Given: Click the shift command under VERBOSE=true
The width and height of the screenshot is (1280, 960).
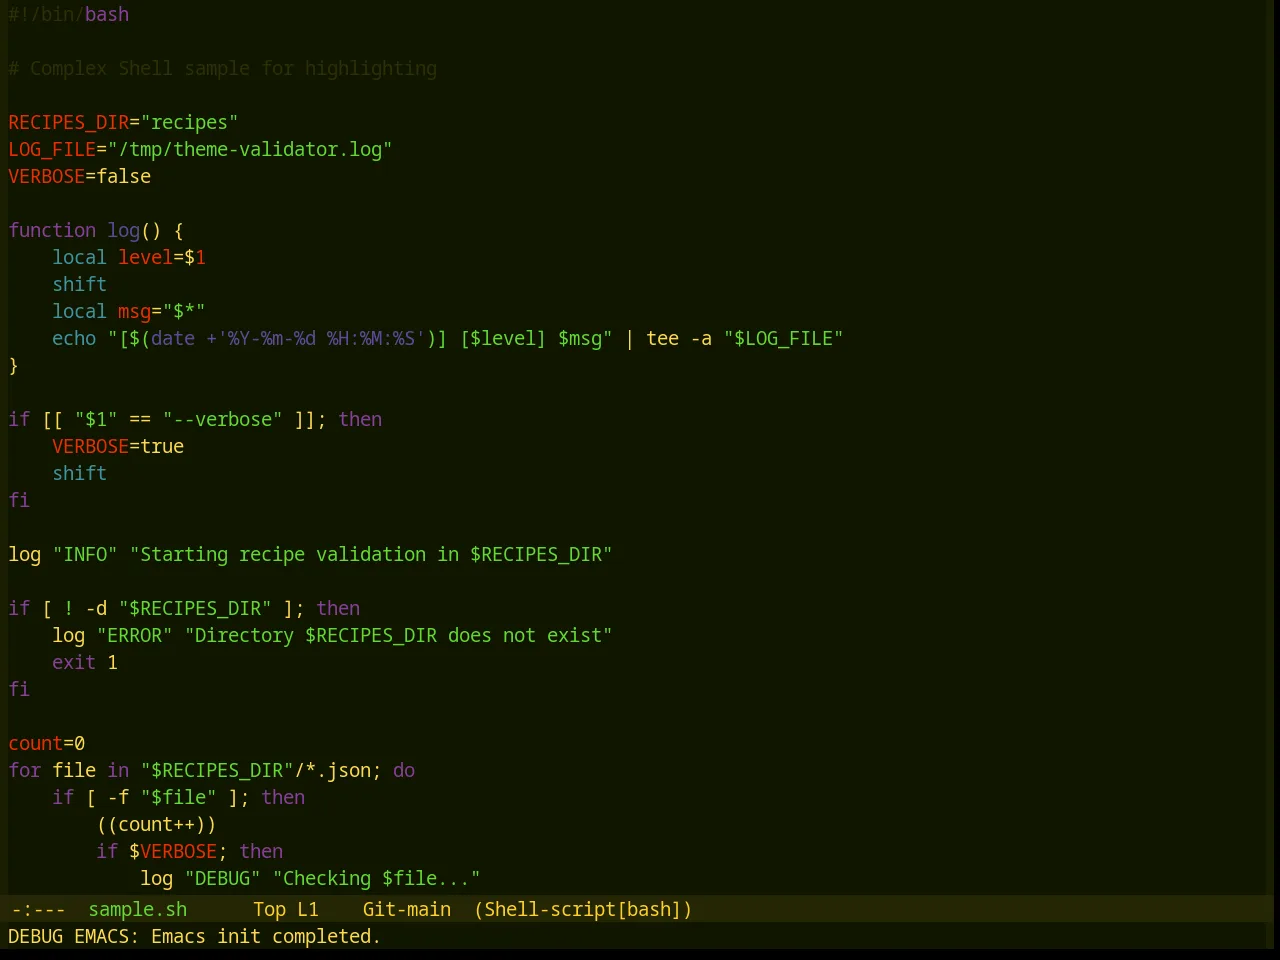Looking at the screenshot, I should point(79,473).
